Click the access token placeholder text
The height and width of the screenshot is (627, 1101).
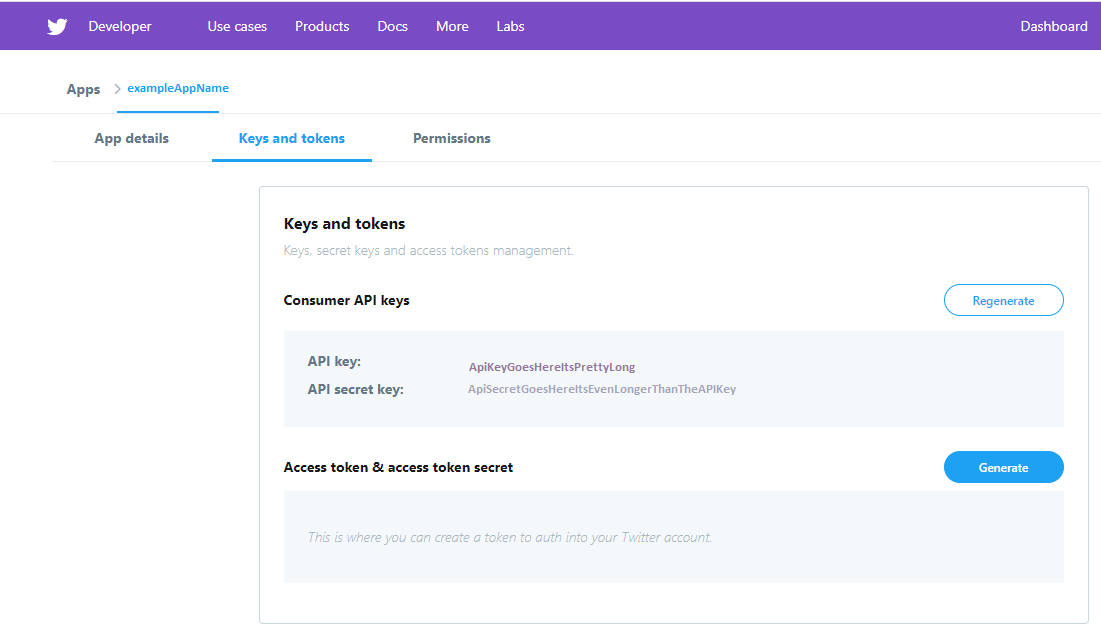click(510, 537)
